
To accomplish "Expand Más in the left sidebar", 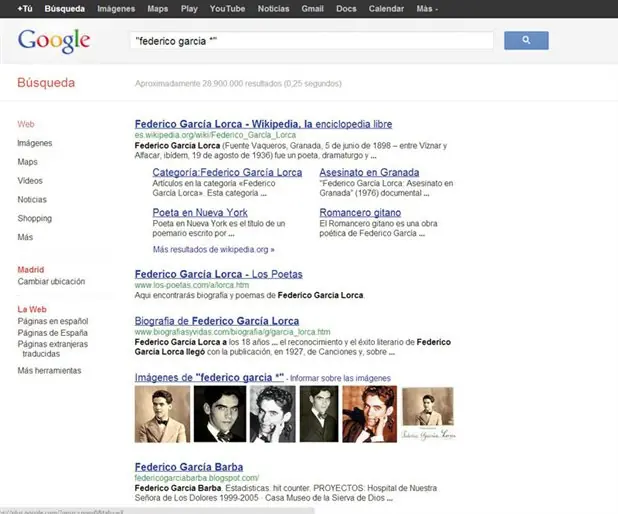I will [25, 237].
